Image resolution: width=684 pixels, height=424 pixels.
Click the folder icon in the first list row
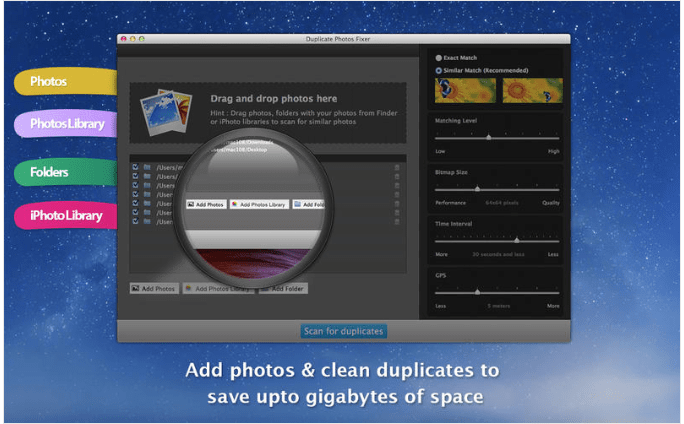[x=147, y=167]
